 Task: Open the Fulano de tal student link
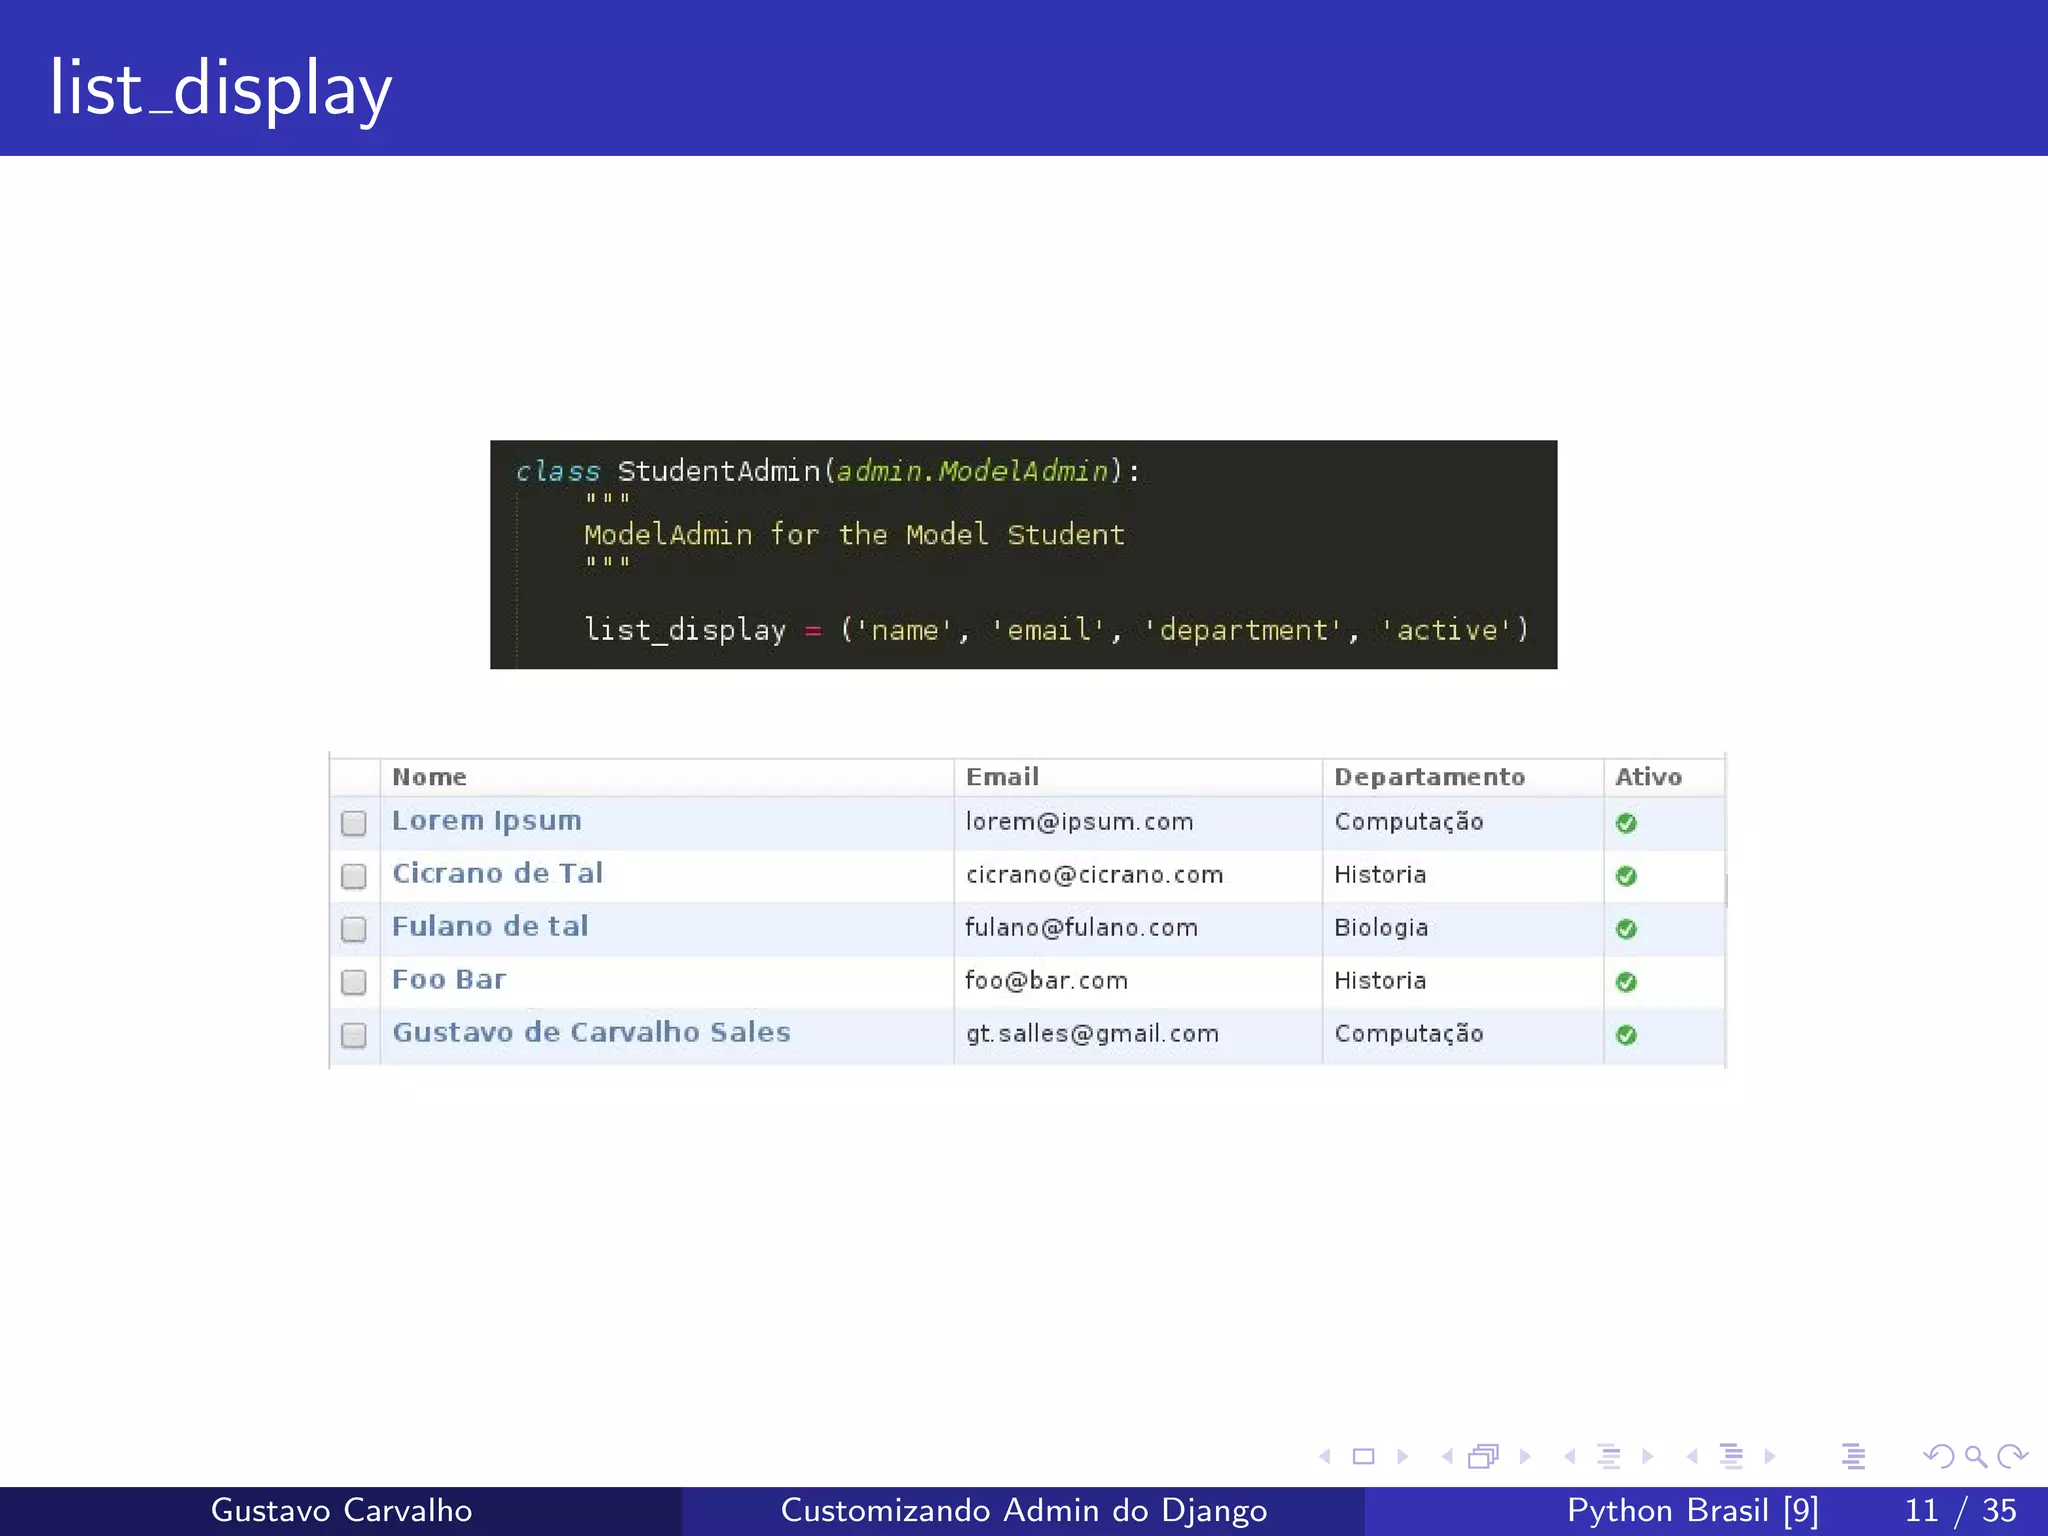pos(490,926)
